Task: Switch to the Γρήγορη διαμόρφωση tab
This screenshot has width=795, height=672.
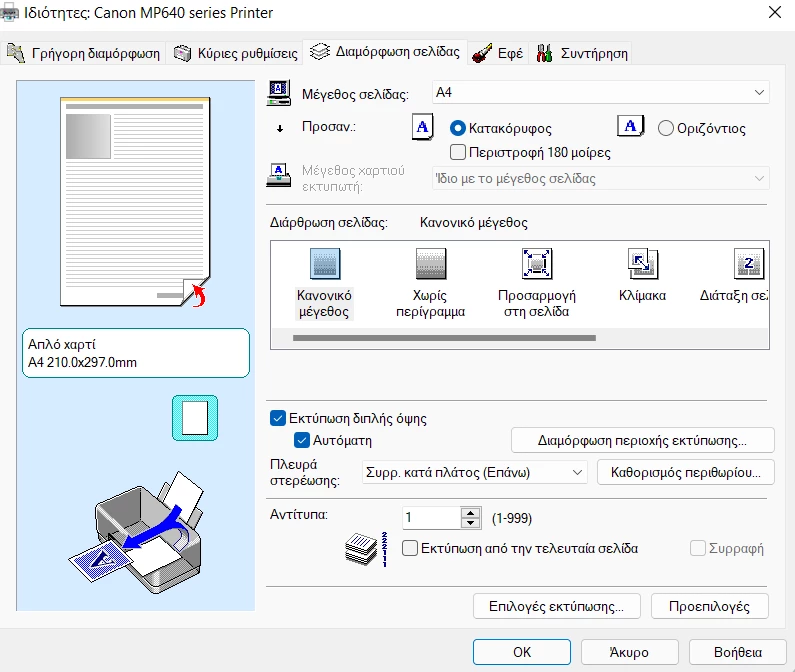Action: point(83,53)
